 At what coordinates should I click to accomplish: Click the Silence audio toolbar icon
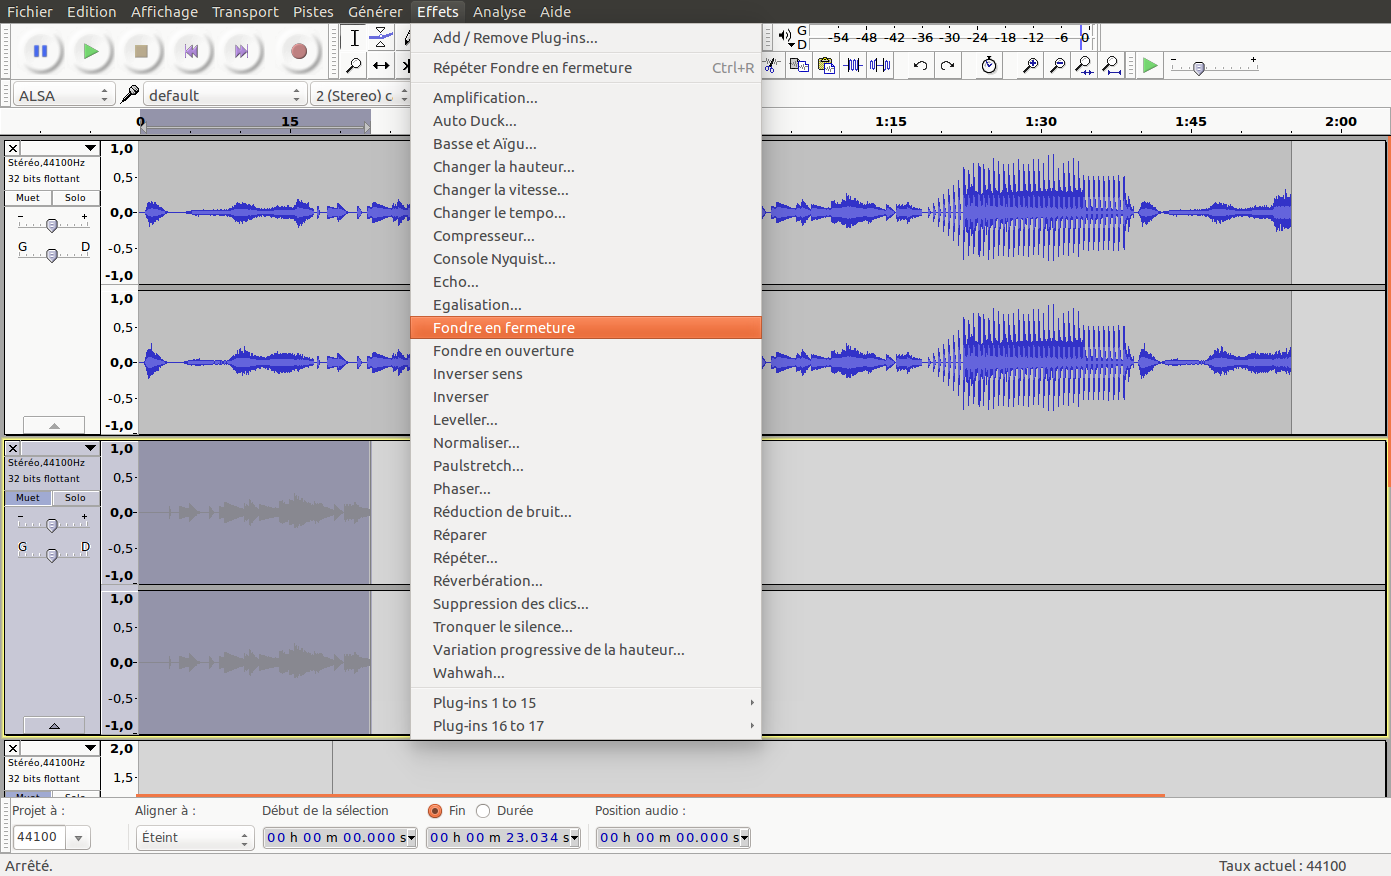[x=880, y=66]
